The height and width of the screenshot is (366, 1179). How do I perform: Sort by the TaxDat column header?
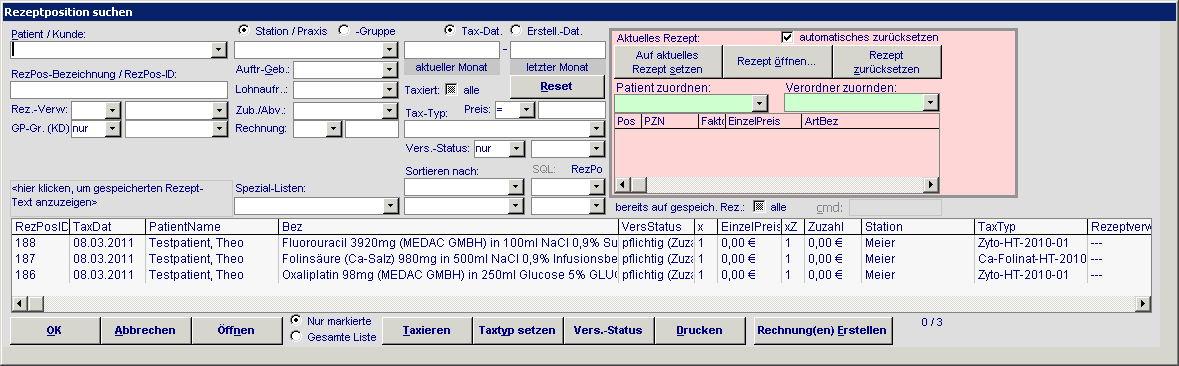(108, 226)
